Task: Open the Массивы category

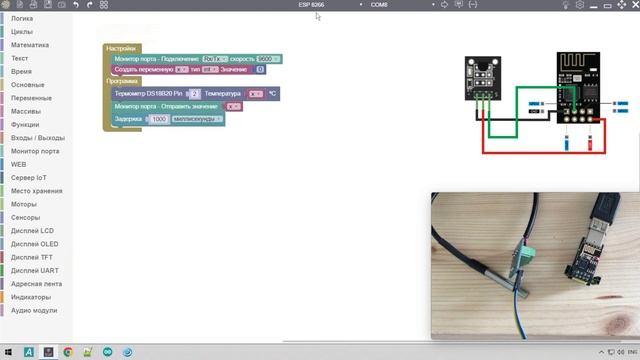Action: [x=26, y=111]
